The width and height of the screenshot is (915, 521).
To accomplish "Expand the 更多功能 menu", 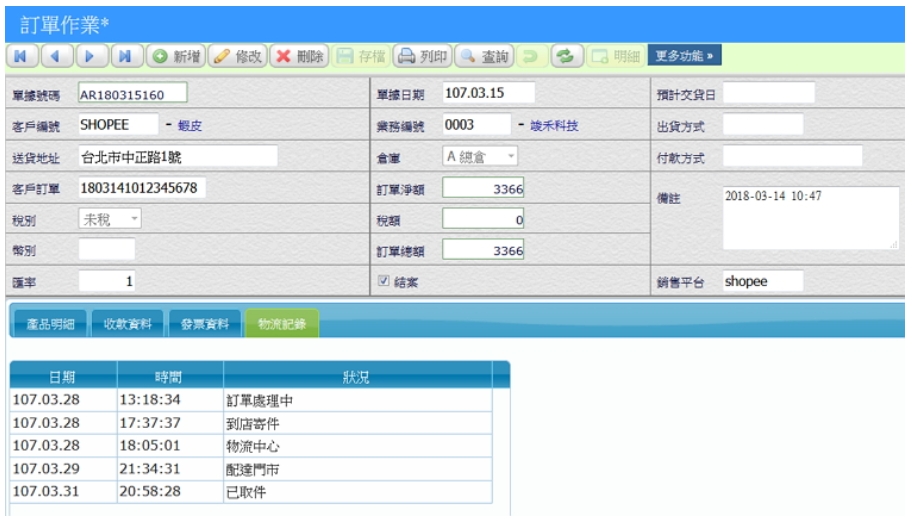I will coord(685,56).
